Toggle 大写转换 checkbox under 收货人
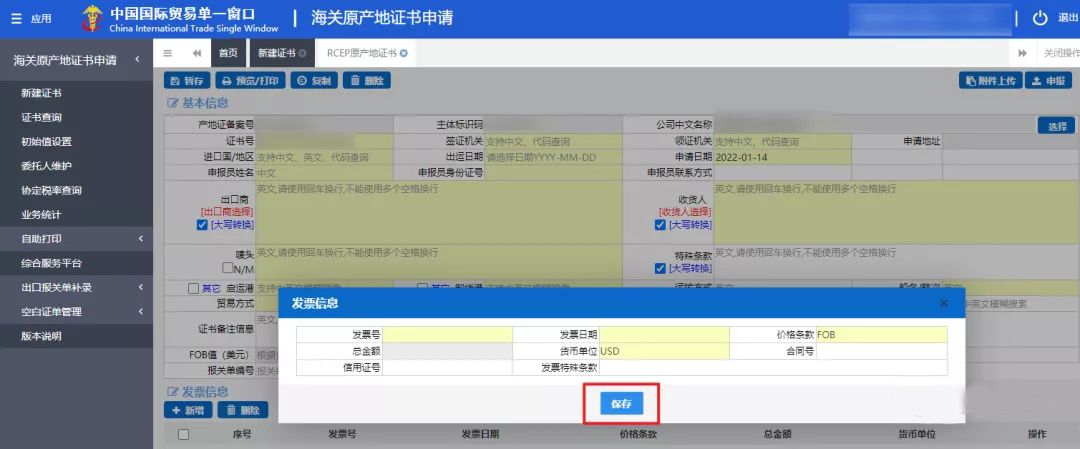 (660, 225)
